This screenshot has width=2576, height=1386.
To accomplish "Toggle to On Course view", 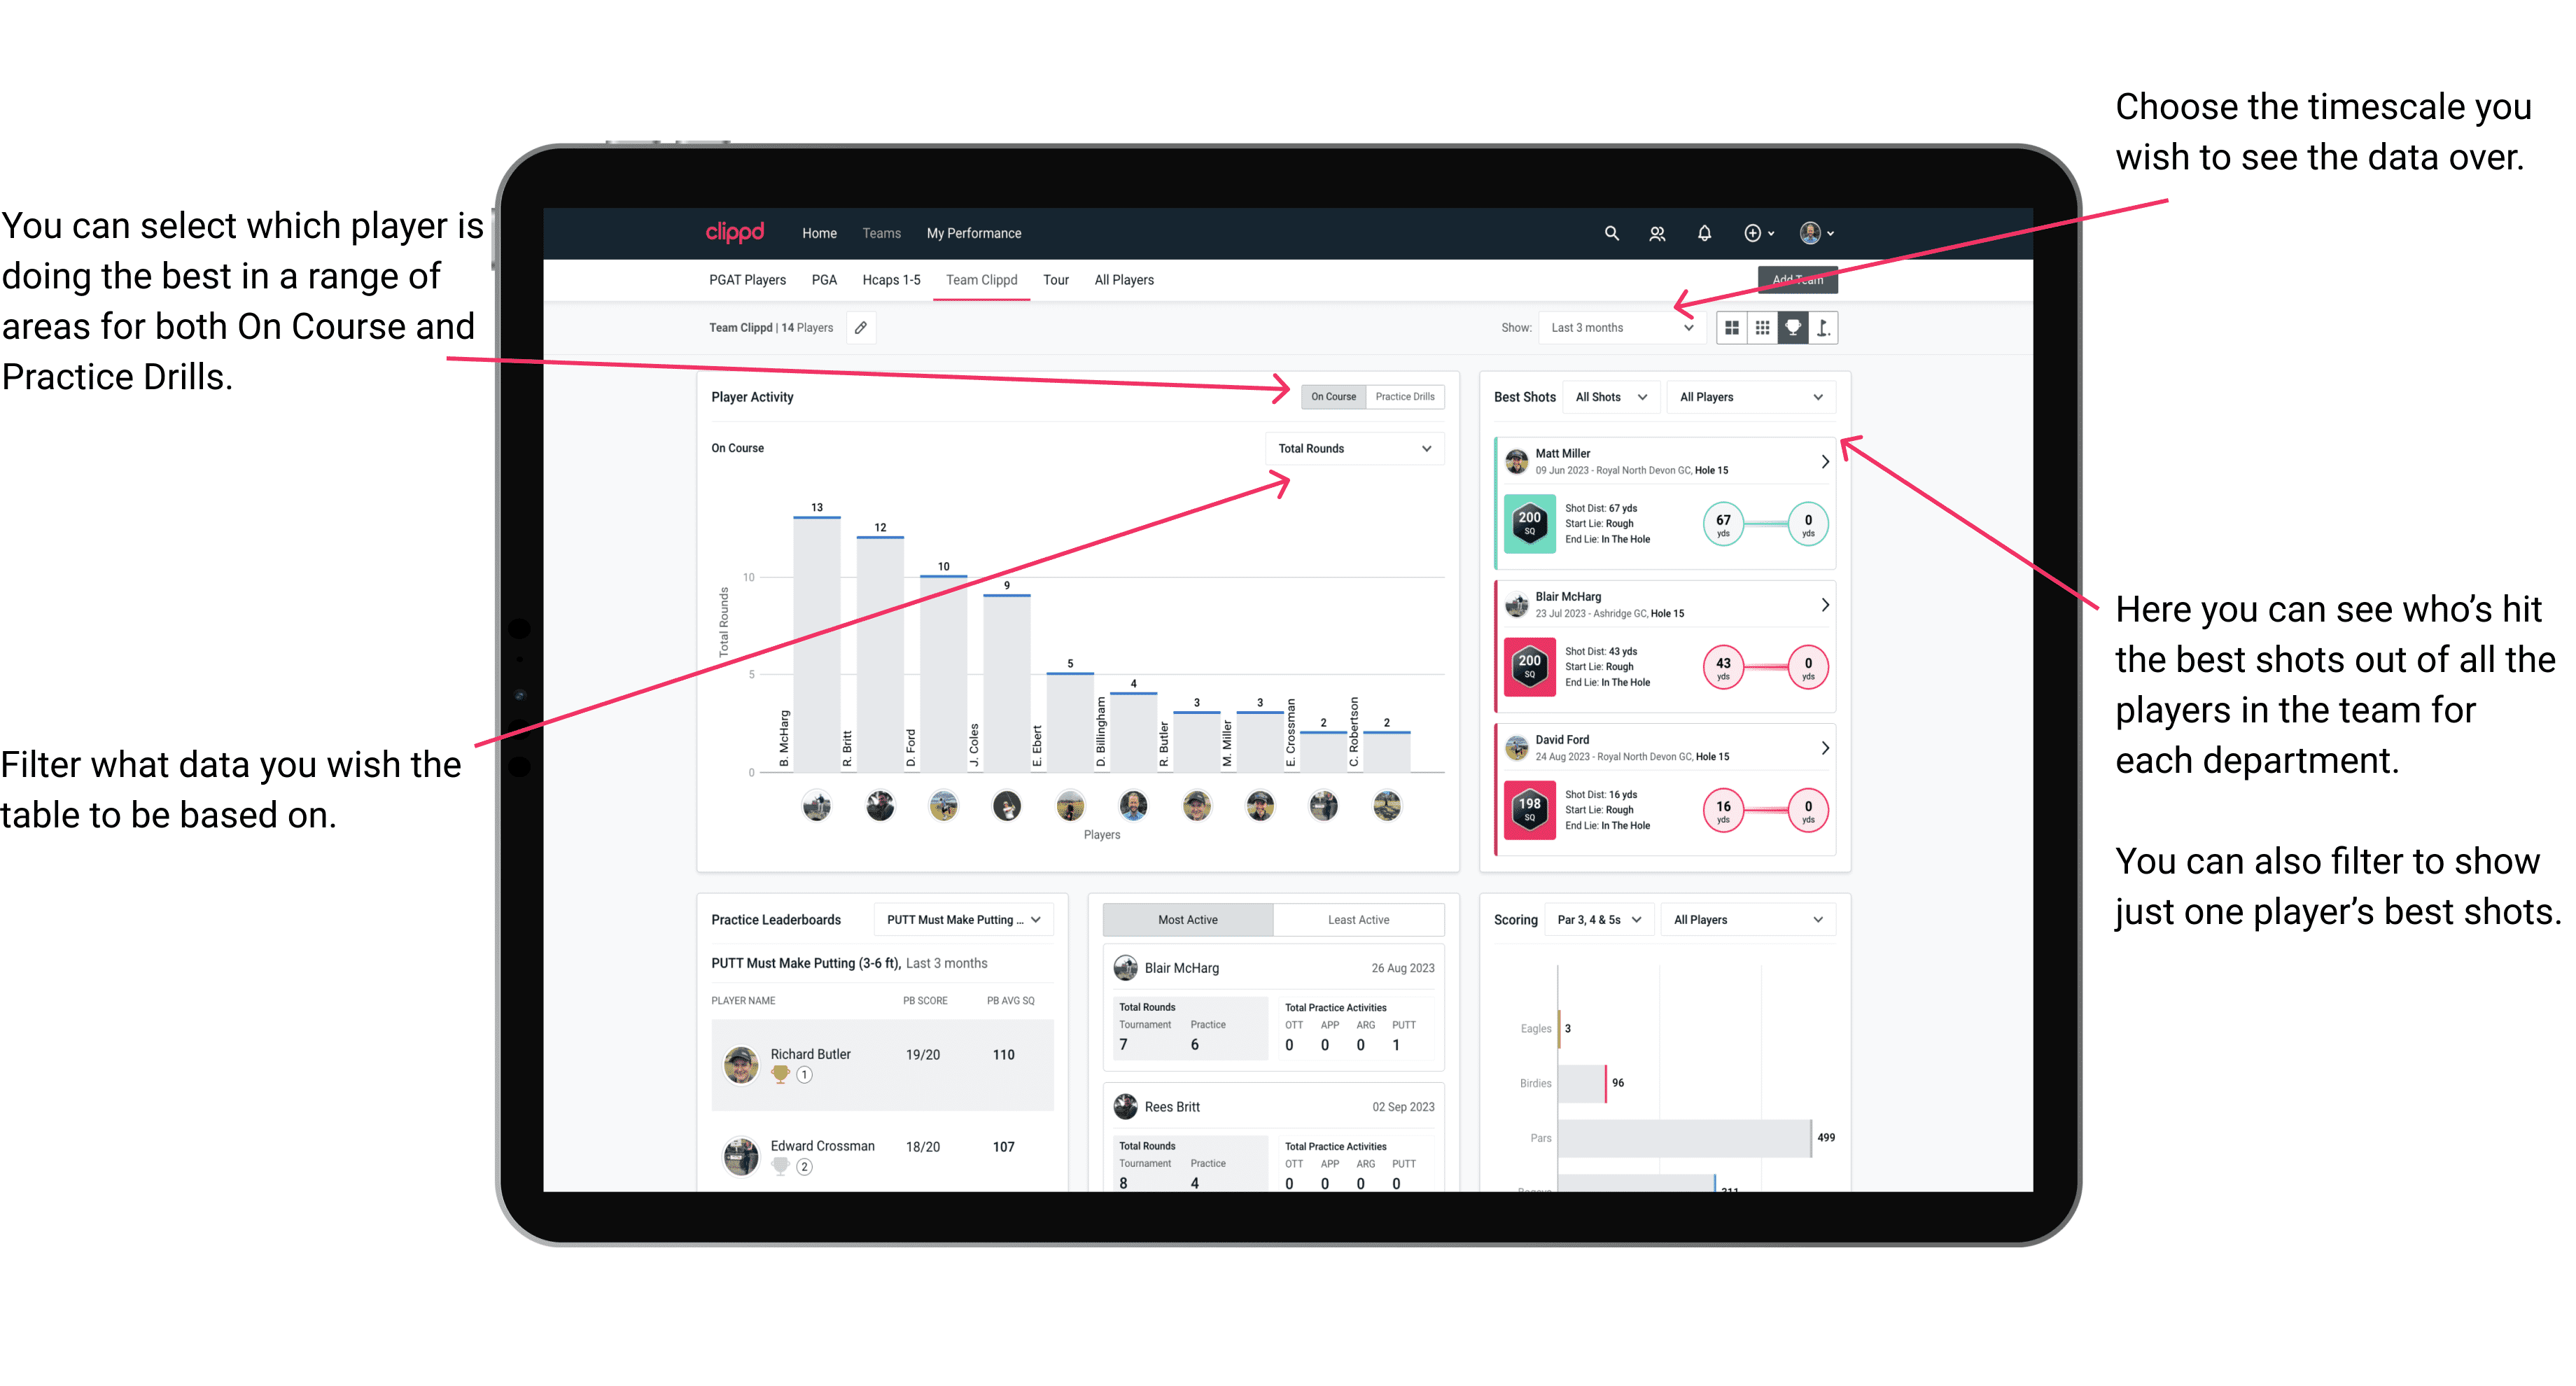I will click(1334, 398).
